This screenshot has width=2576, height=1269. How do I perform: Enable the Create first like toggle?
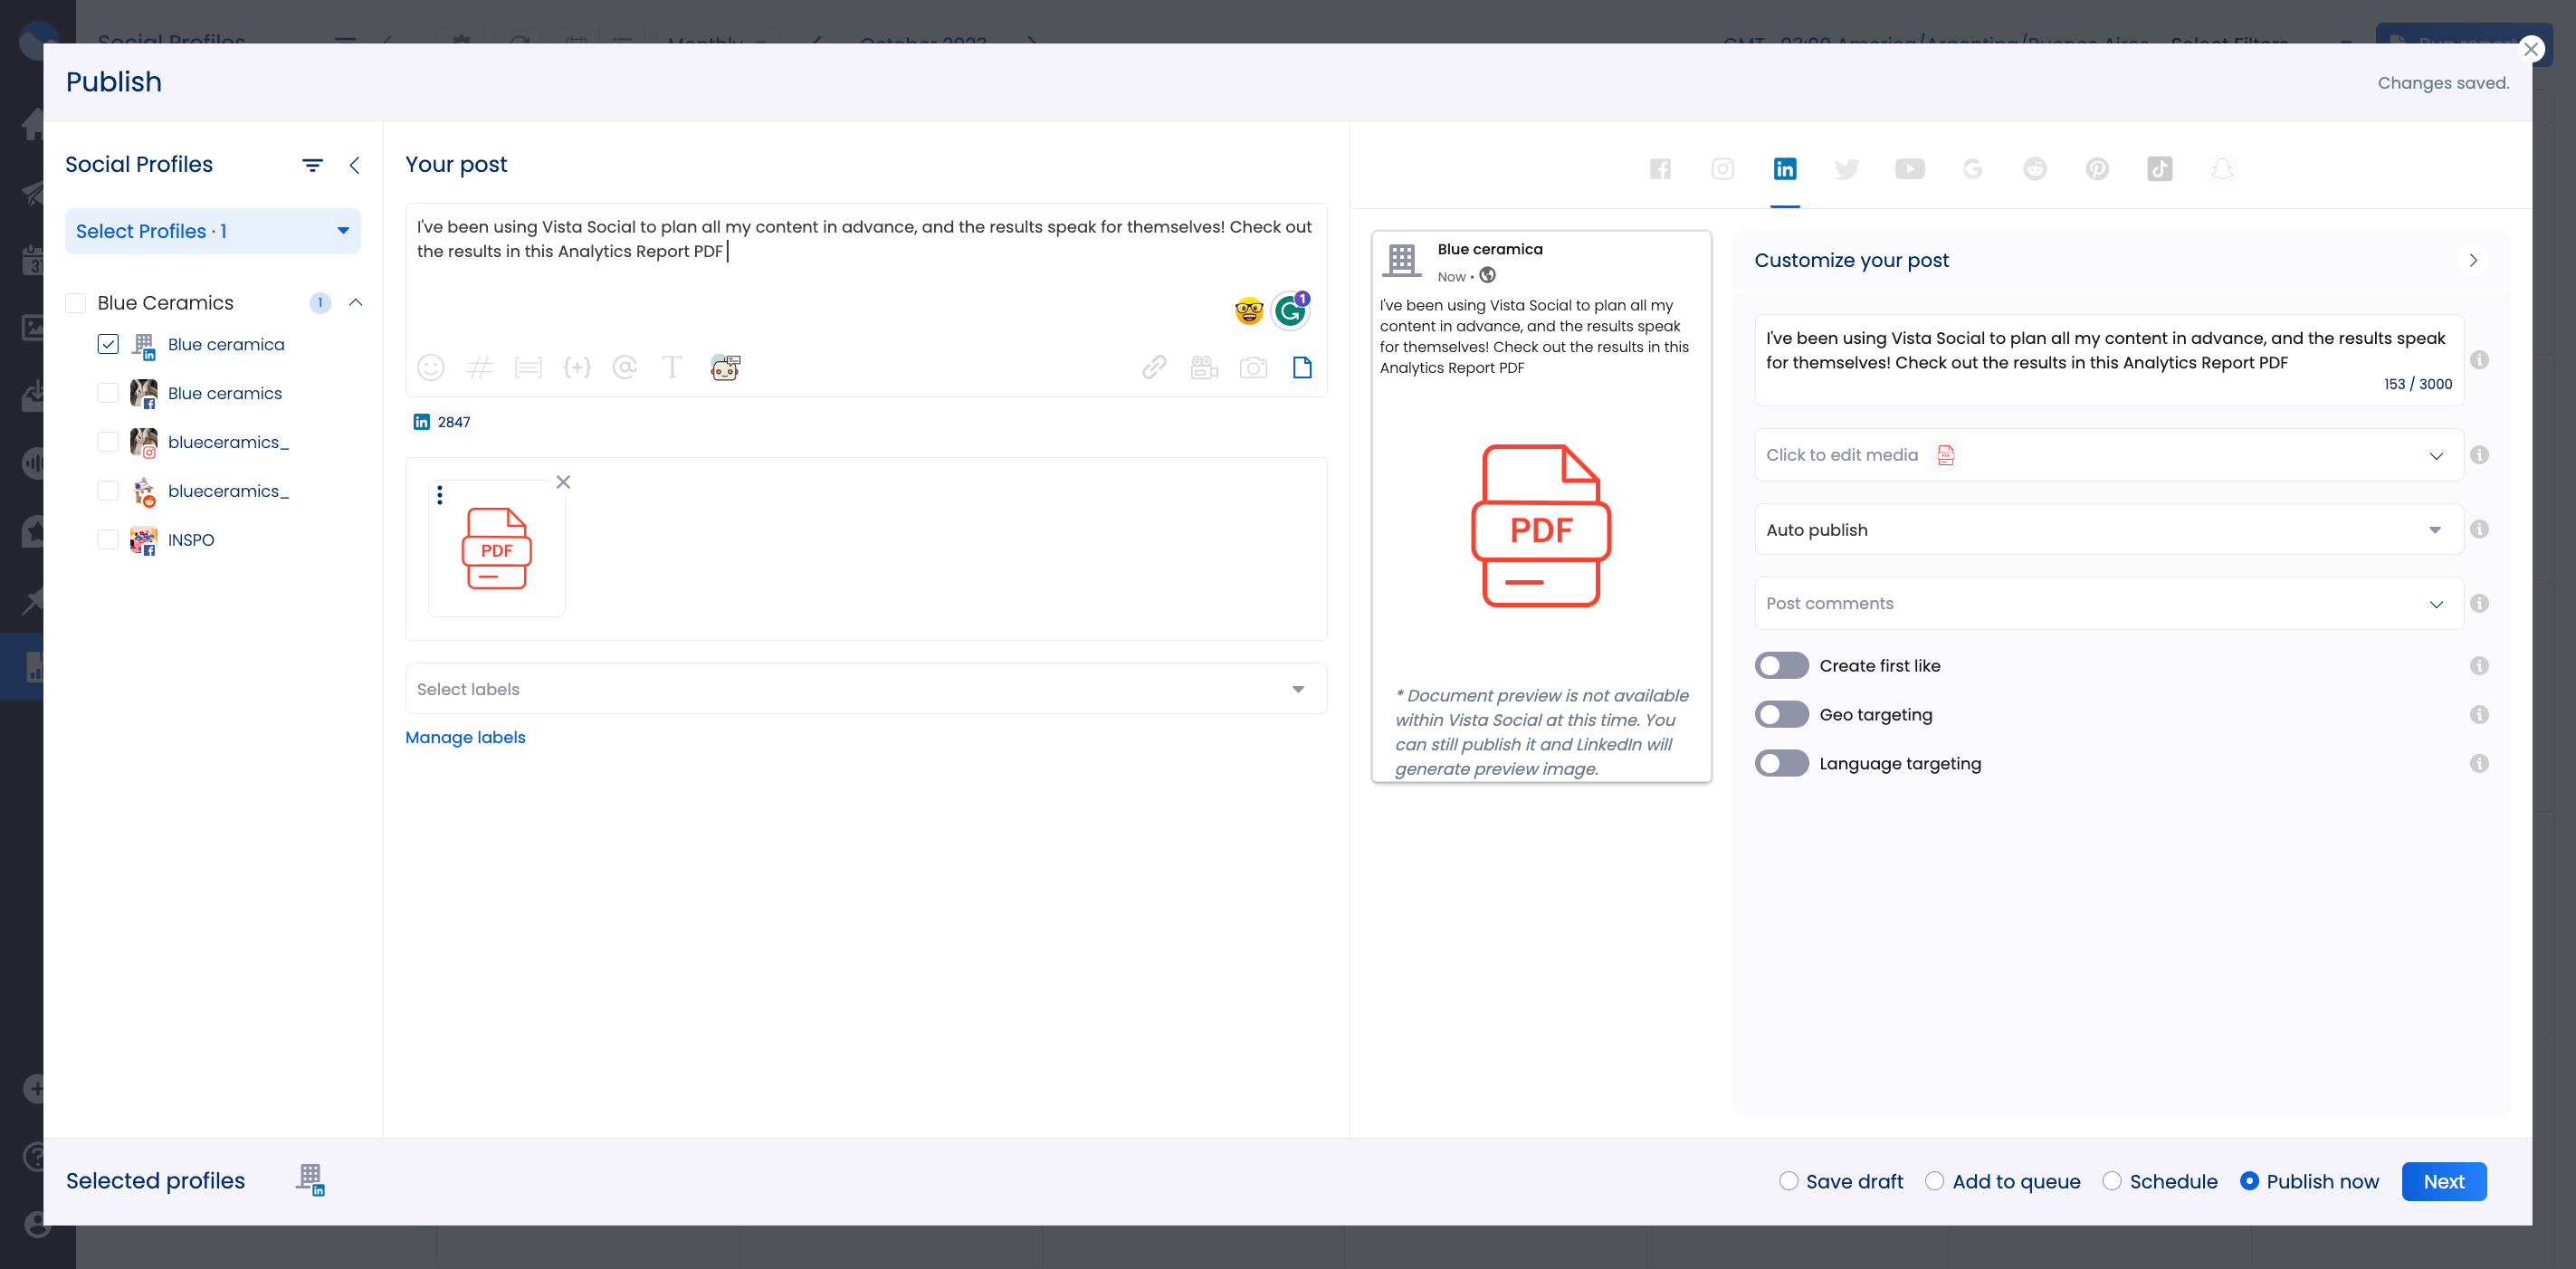(x=1781, y=666)
